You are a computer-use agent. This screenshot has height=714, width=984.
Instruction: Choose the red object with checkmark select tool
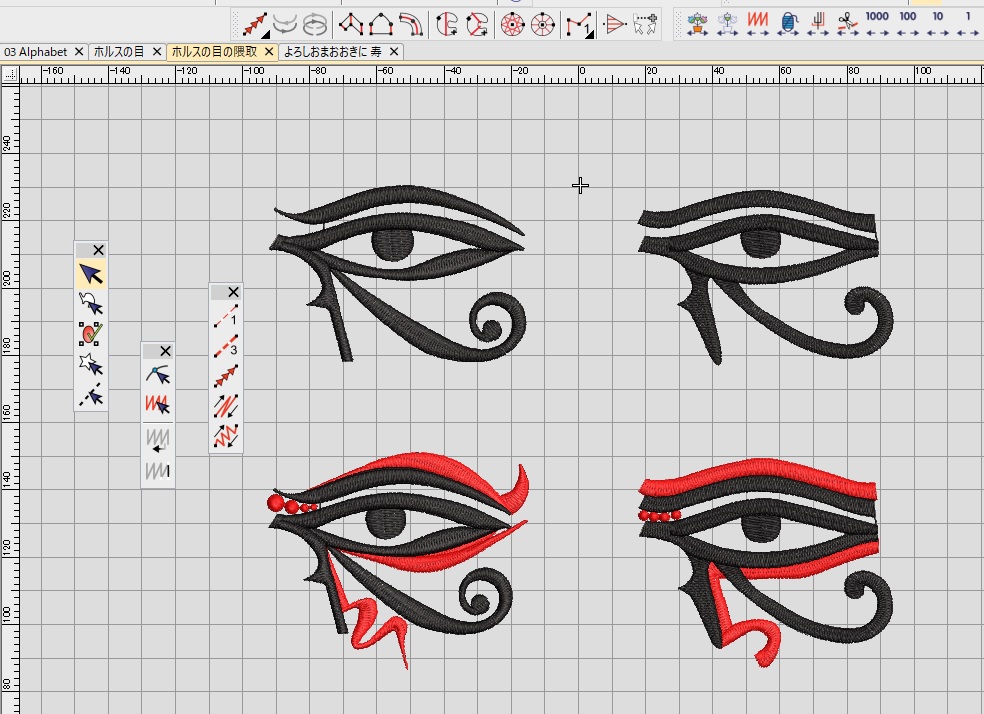(x=91, y=334)
